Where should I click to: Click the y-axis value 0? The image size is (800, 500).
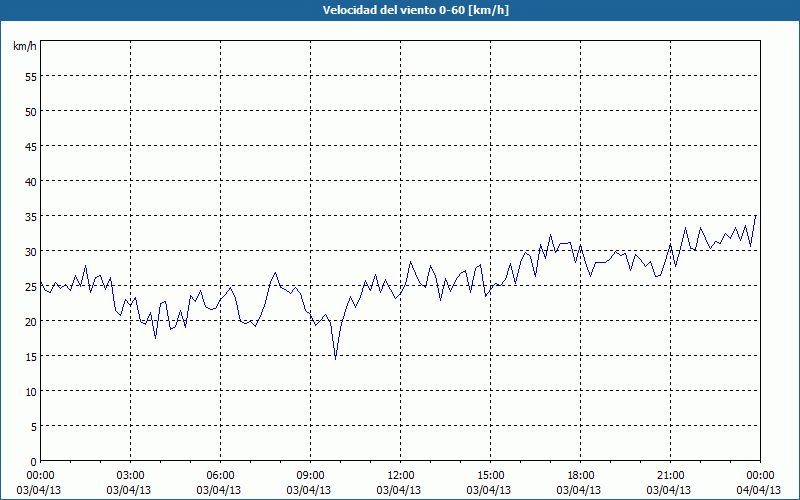(33, 462)
